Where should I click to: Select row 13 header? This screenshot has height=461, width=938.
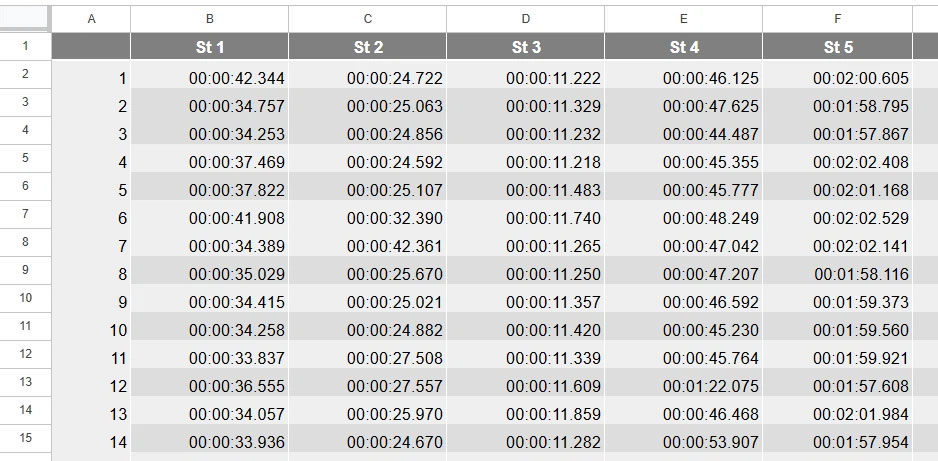click(25, 382)
